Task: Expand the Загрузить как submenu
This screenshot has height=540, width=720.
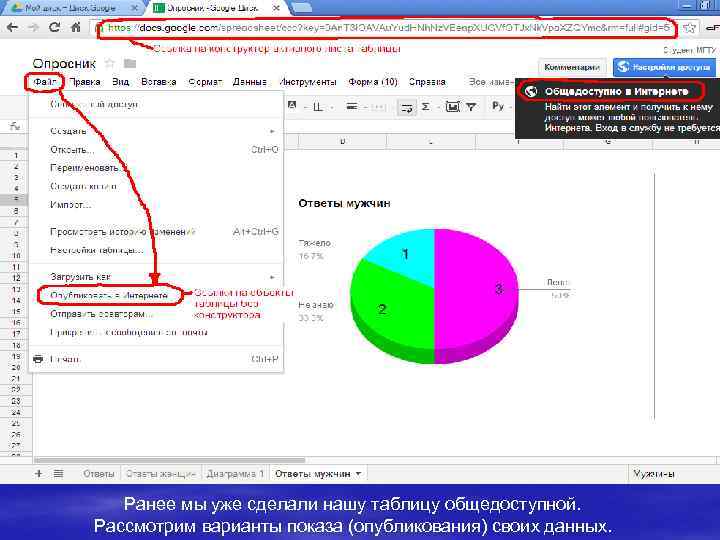Action: [x=156, y=277]
